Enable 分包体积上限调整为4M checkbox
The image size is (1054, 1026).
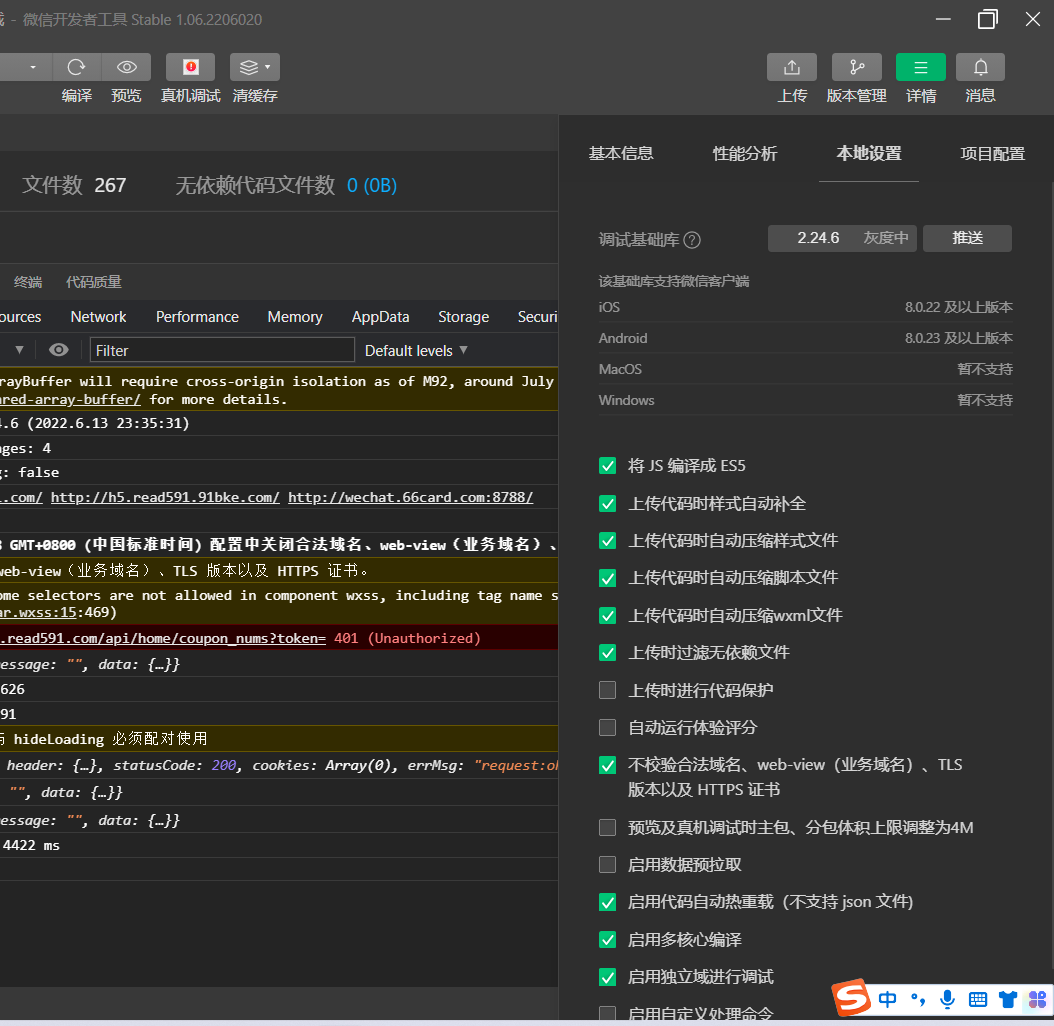[x=608, y=827]
